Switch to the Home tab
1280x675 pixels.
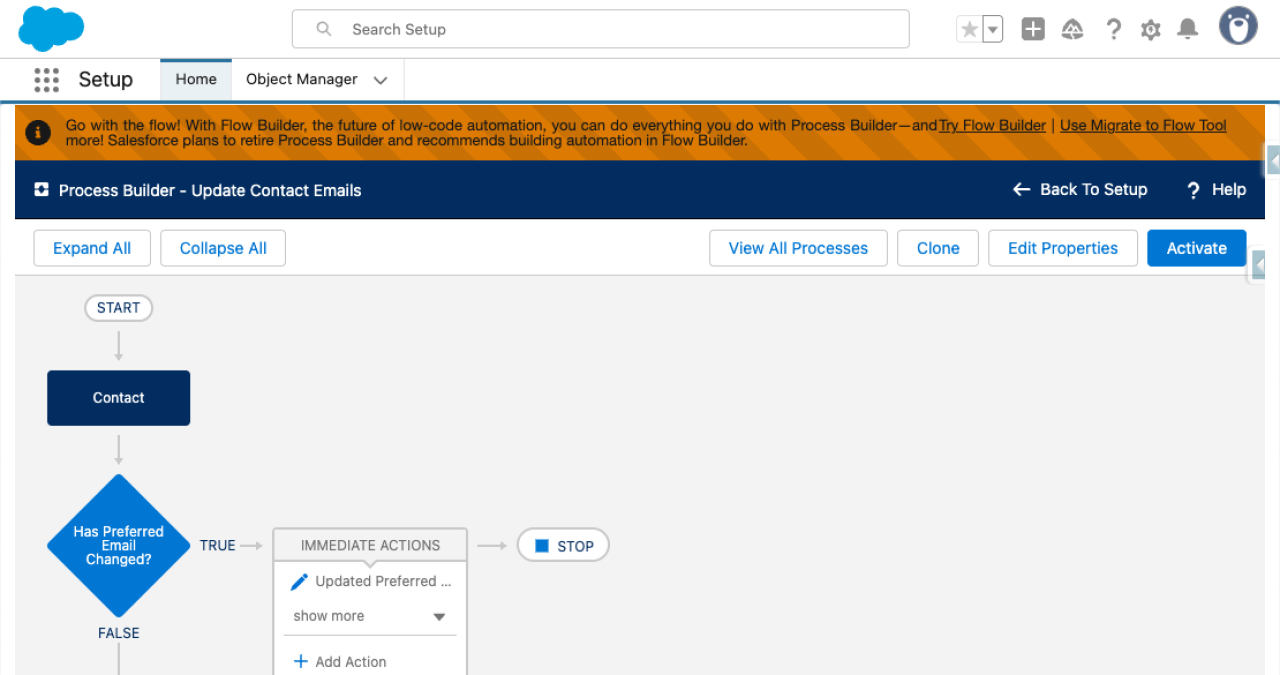pos(195,79)
